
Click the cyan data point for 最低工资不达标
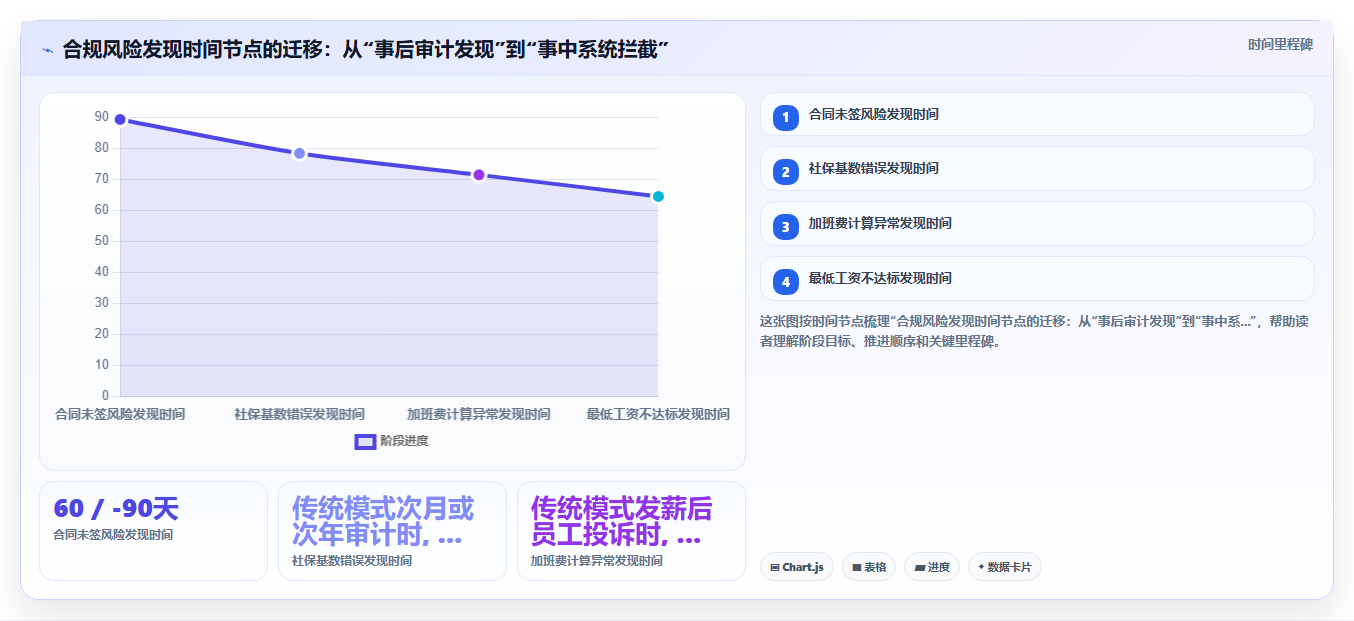pyautogui.click(x=658, y=197)
